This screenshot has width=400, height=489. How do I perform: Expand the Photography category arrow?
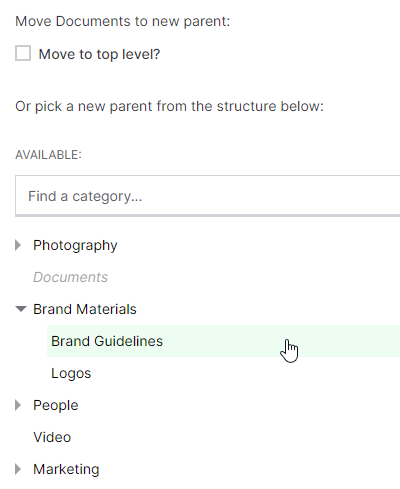click(18, 245)
